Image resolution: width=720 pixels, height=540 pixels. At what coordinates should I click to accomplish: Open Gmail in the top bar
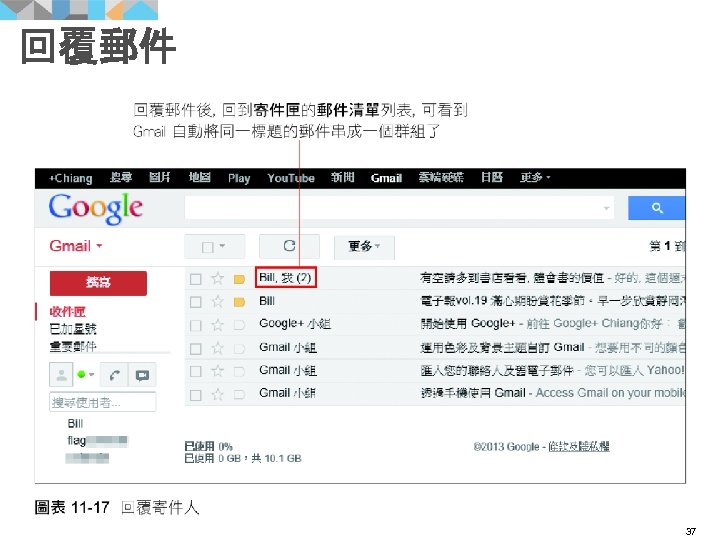click(386, 178)
